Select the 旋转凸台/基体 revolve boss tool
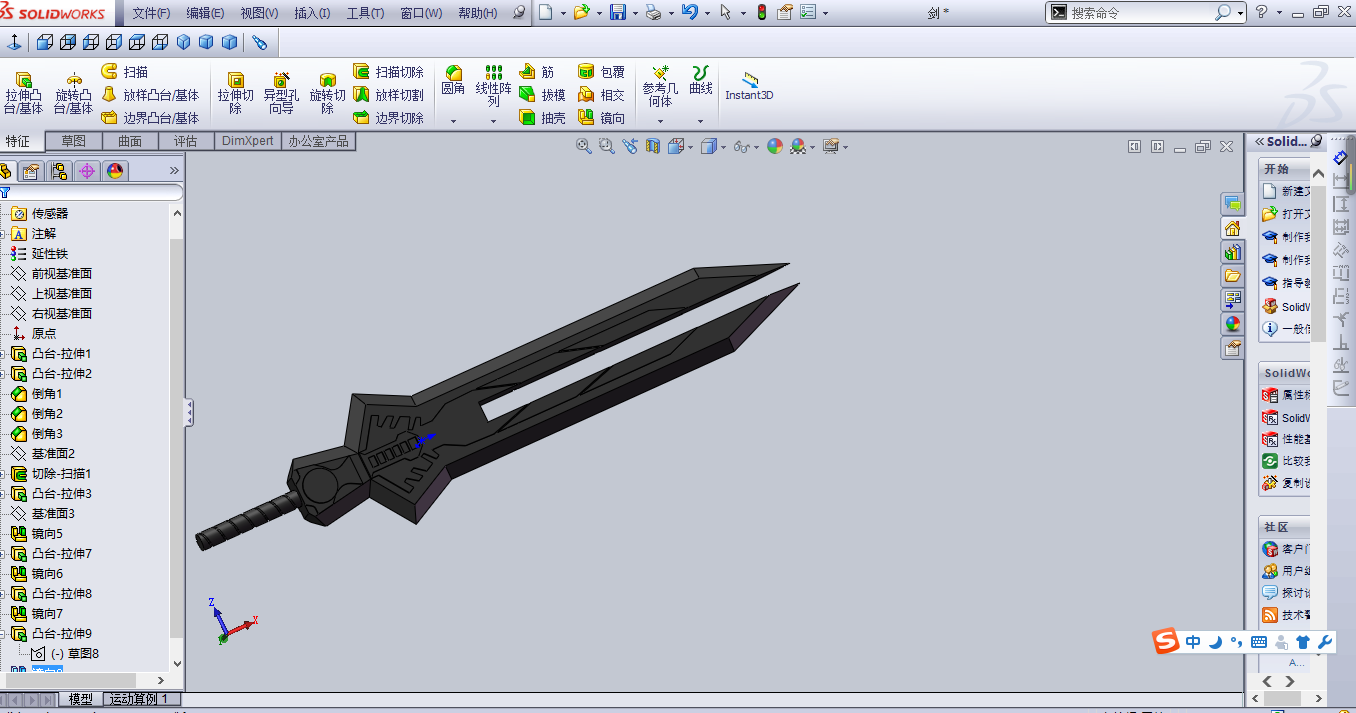1356x713 pixels. 73,92
